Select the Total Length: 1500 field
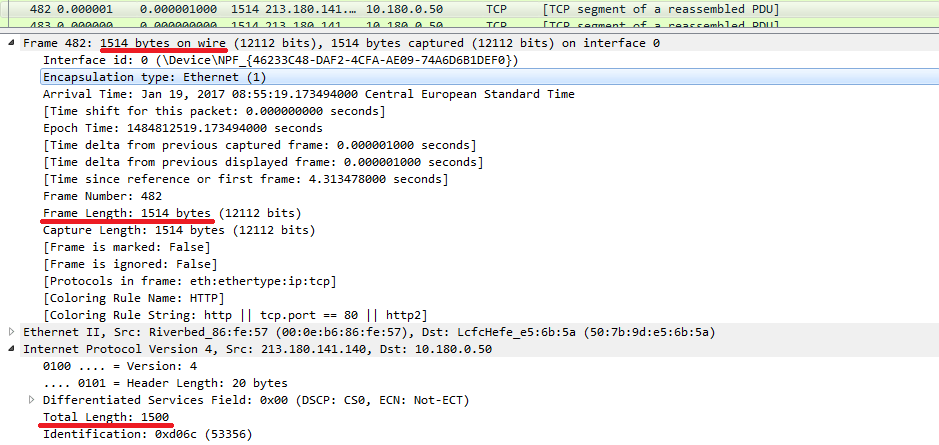This screenshot has width=939, height=445. [106, 416]
